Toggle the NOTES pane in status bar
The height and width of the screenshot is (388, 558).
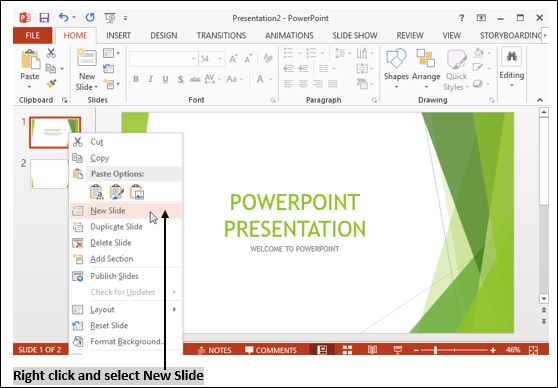coord(214,350)
